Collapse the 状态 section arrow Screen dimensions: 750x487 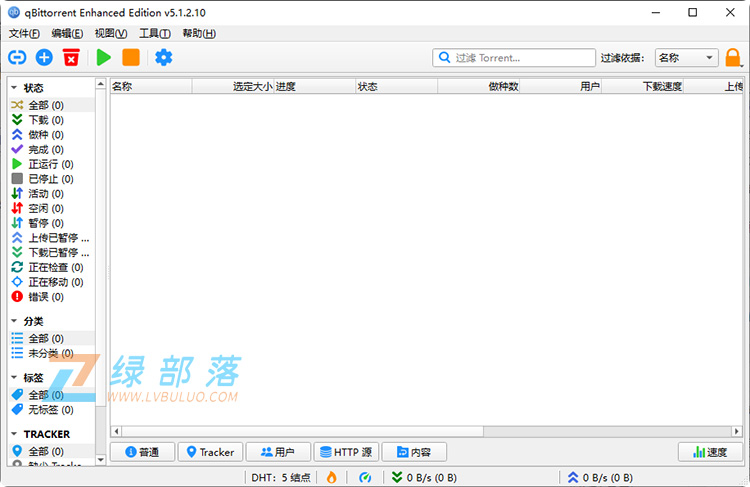pos(14,88)
